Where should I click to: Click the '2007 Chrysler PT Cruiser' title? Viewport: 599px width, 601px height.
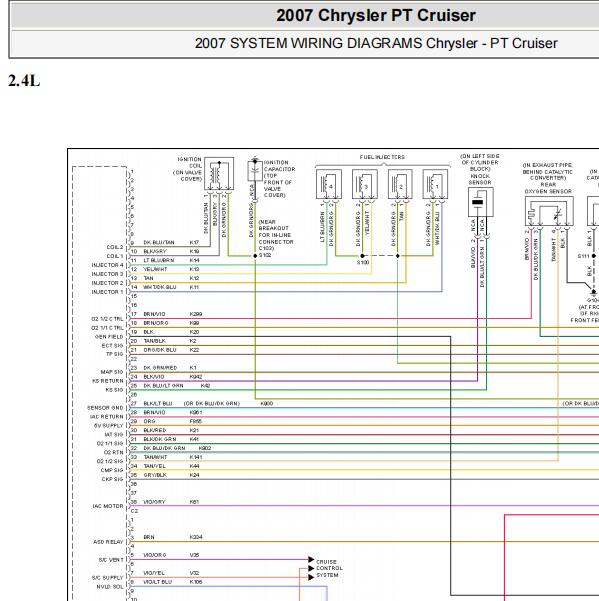pos(376,16)
